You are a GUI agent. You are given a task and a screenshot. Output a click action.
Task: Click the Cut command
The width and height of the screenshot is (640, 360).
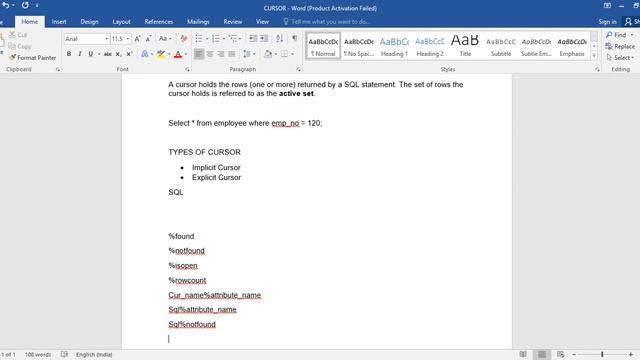point(18,35)
